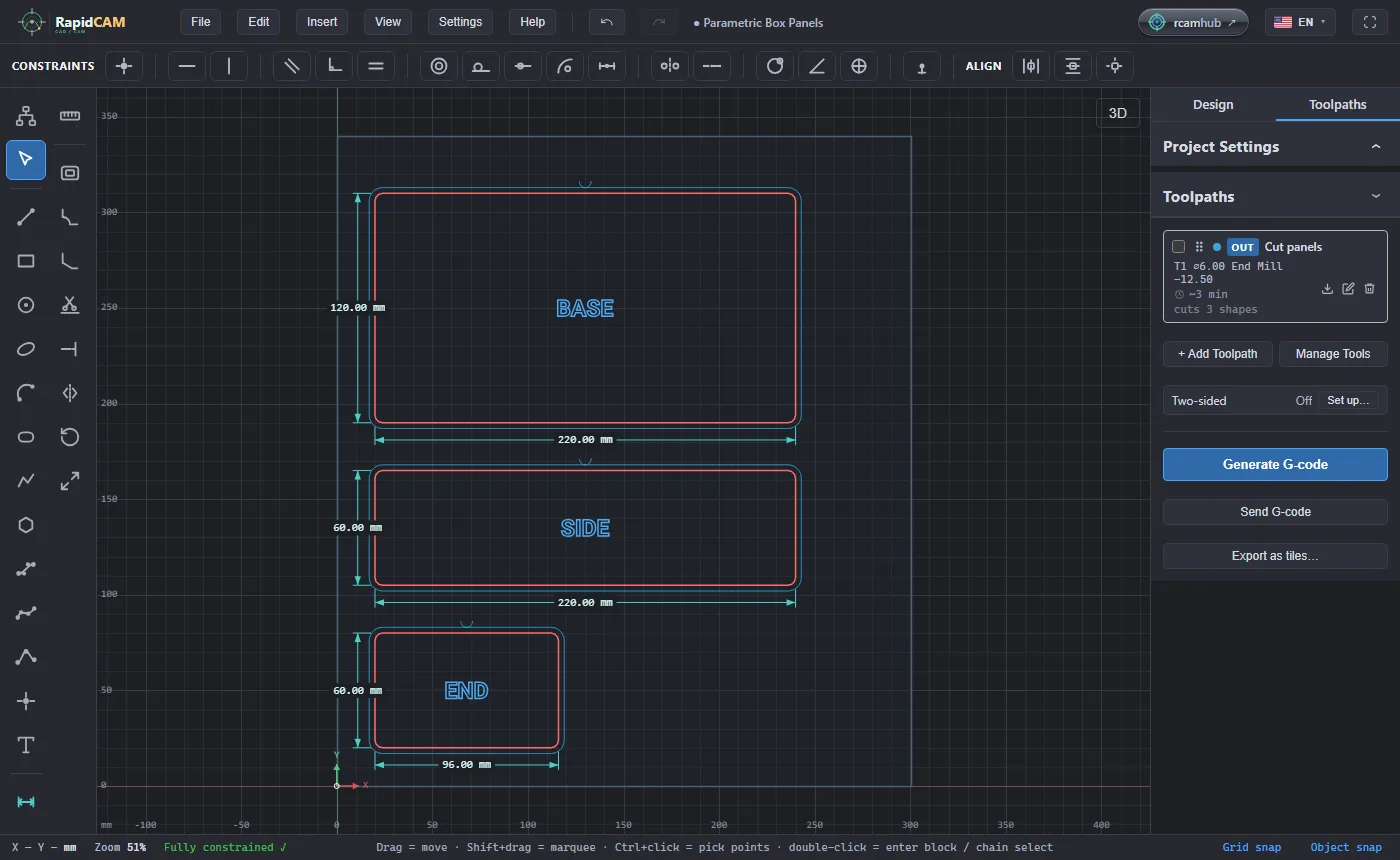Click the Generate G-code button

1275,465
